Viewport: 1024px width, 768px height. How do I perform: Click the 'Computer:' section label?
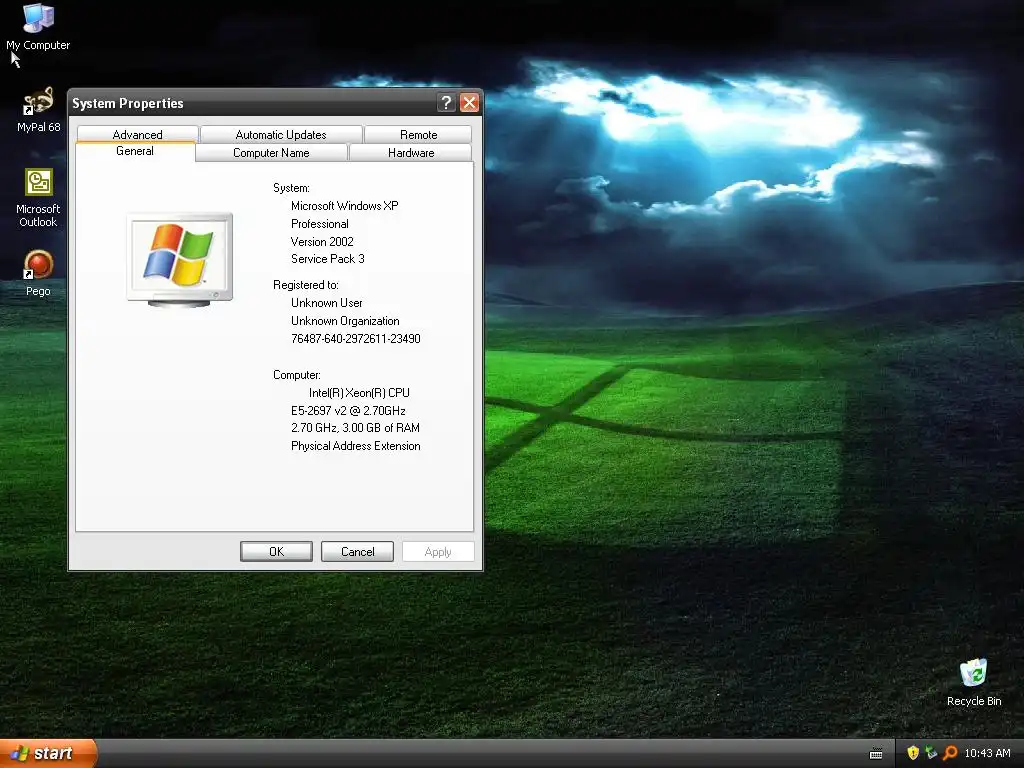[x=296, y=375]
